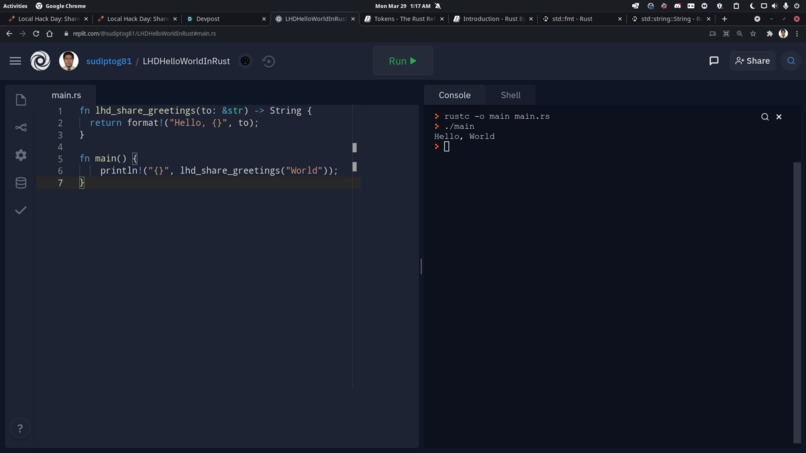The width and height of the screenshot is (806, 453).
Task: Go back with browser back arrow
Action: (x=9, y=33)
